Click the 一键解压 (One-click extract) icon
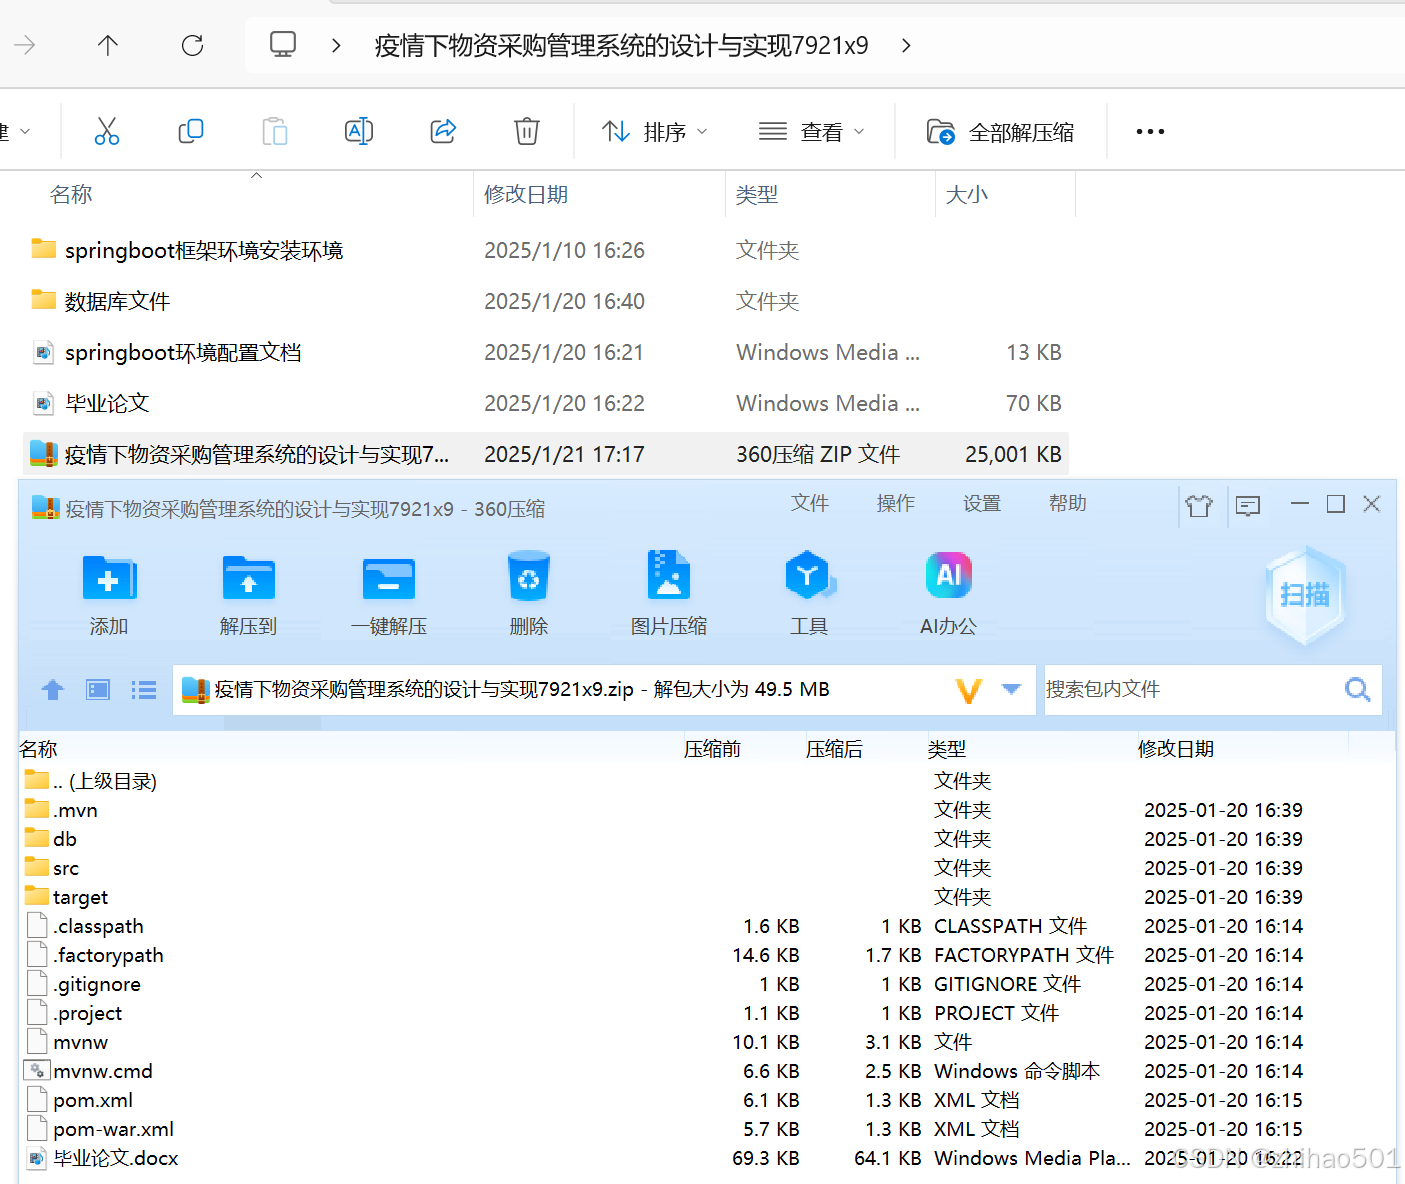The width and height of the screenshot is (1405, 1184). 389,577
